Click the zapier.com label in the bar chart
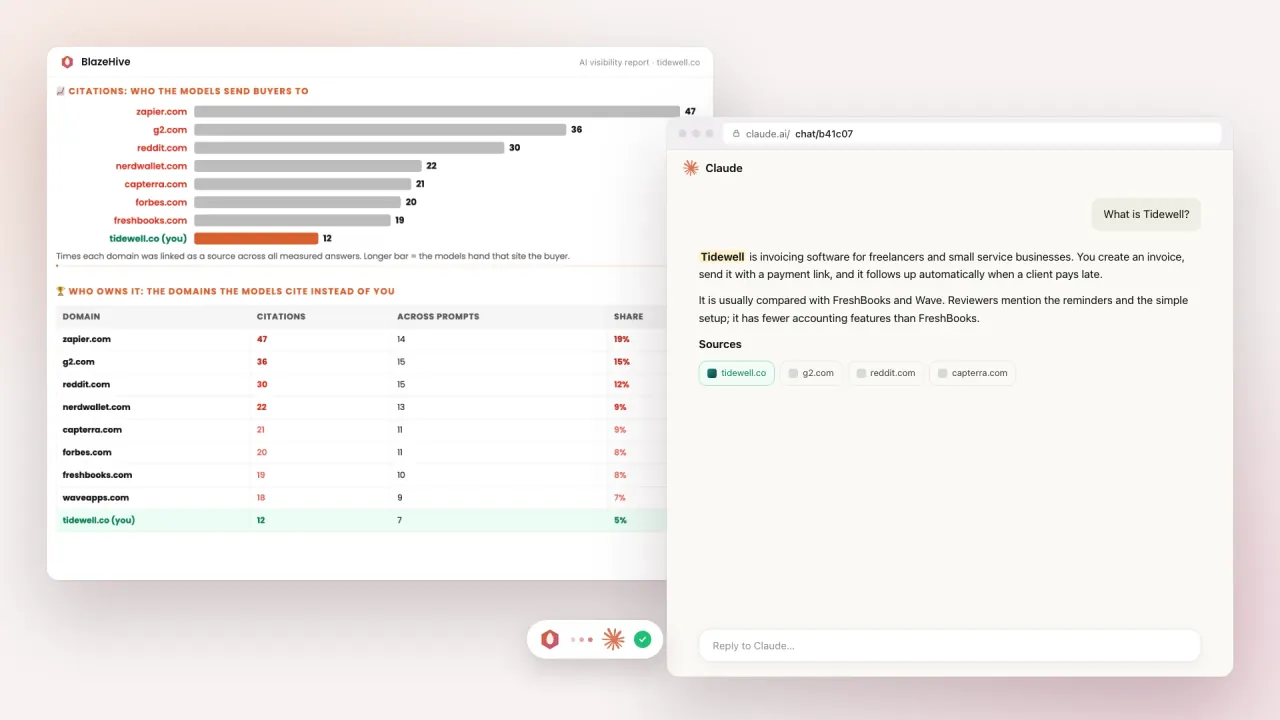The width and height of the screenshot is (1280, 720). (162, 111)
